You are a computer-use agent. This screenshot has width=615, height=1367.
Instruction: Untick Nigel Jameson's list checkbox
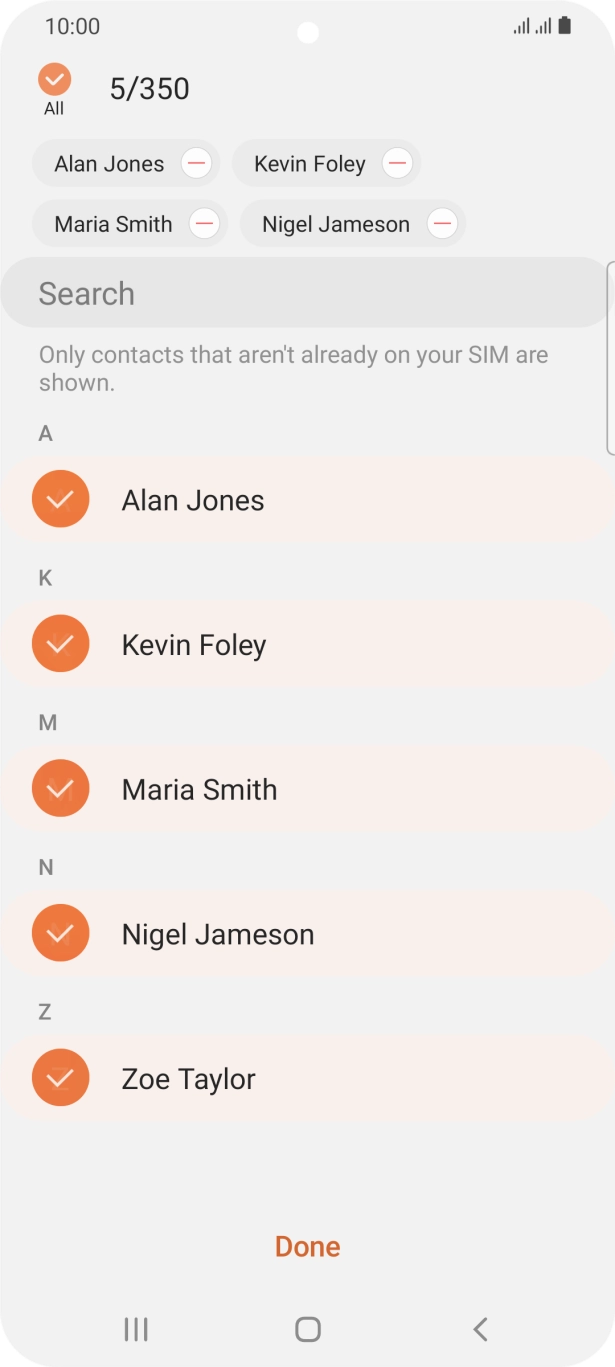60,933
